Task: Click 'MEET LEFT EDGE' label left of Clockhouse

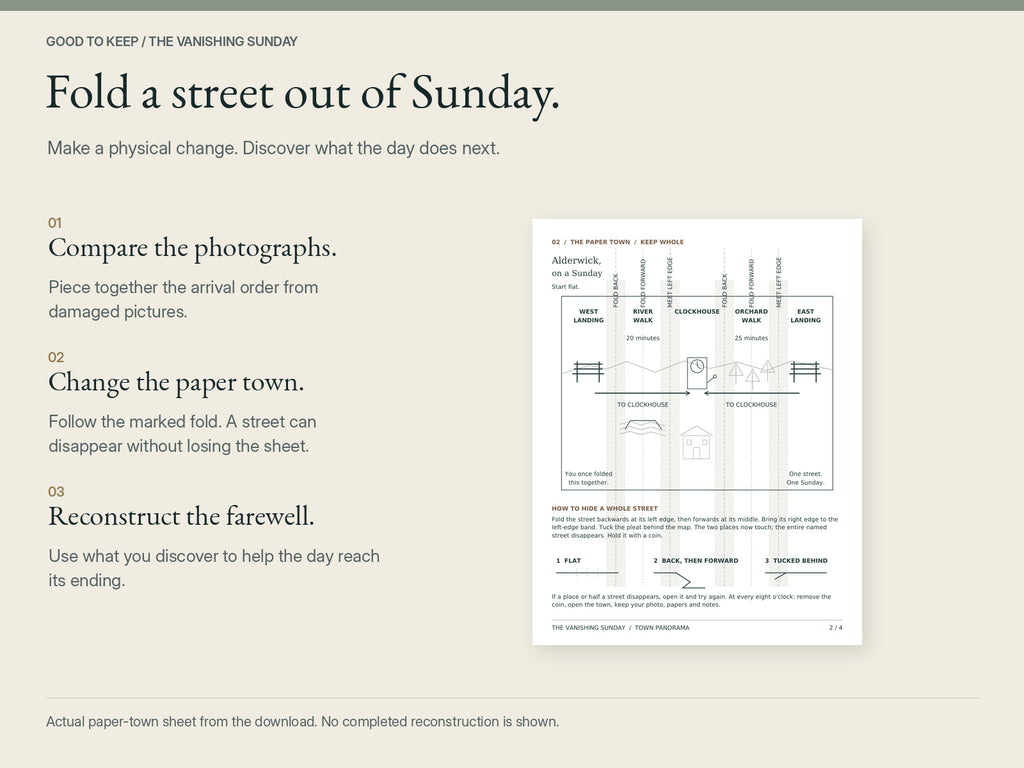Action: tap(669, 282)
